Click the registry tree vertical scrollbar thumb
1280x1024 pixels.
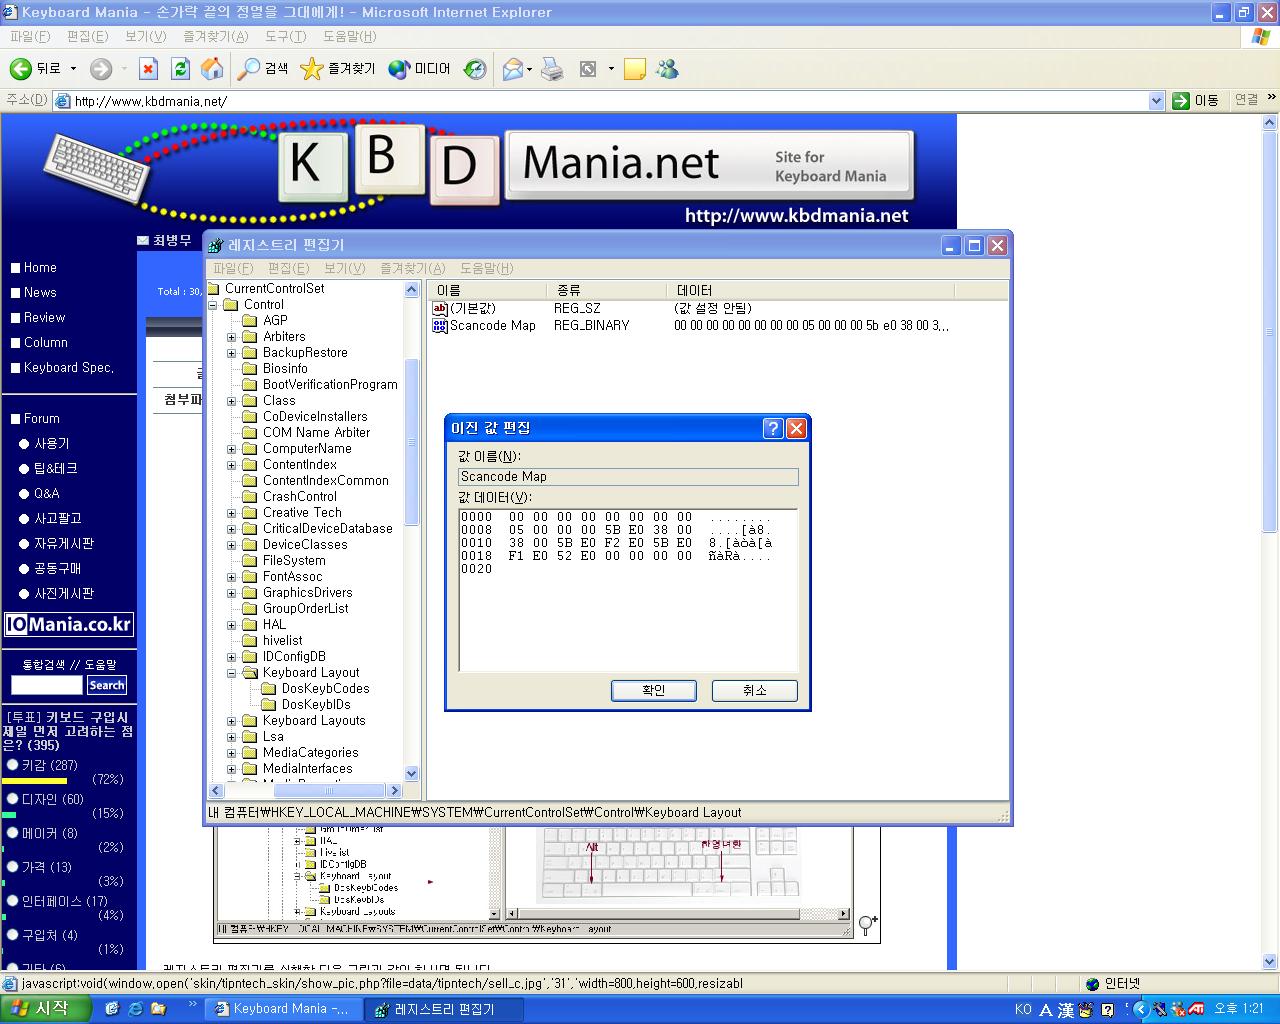click(411, 442)
